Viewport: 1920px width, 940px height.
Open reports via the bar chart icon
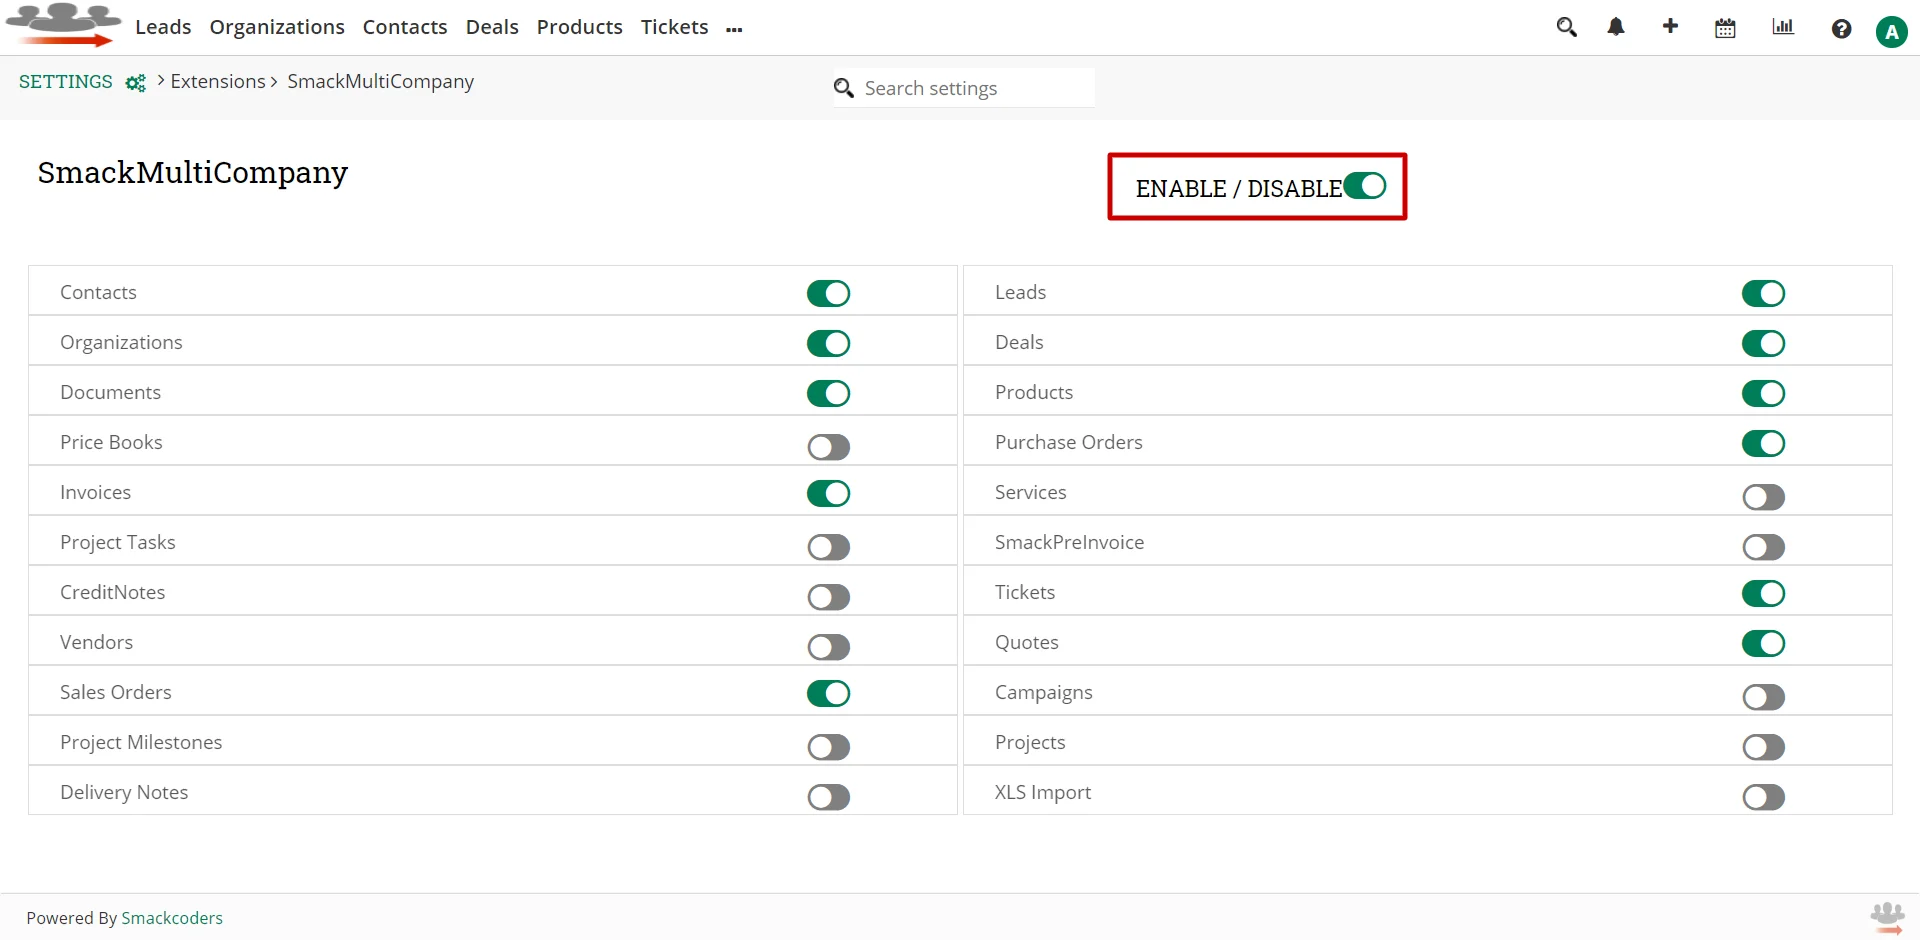pyautogui.click(x=1783, y=27)
